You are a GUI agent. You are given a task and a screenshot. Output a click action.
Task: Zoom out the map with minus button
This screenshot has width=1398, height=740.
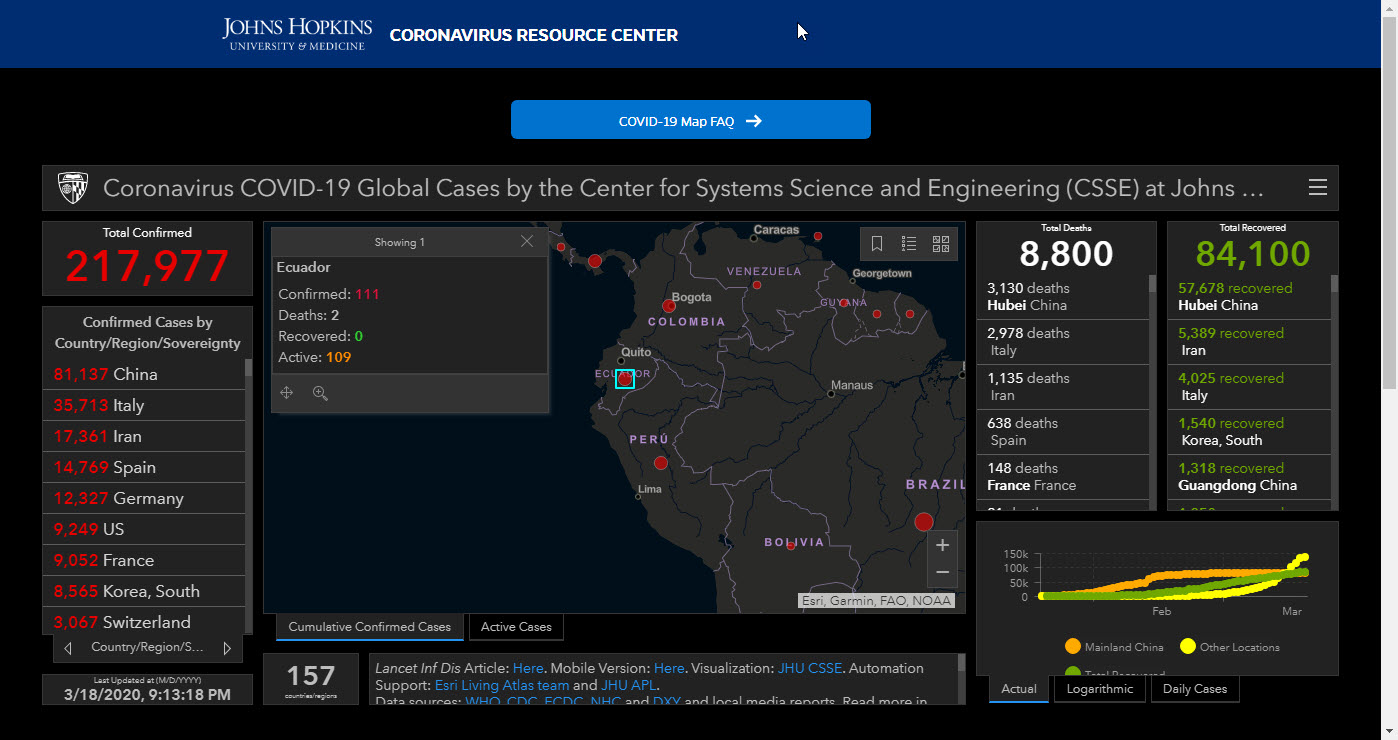coord(942,573)
